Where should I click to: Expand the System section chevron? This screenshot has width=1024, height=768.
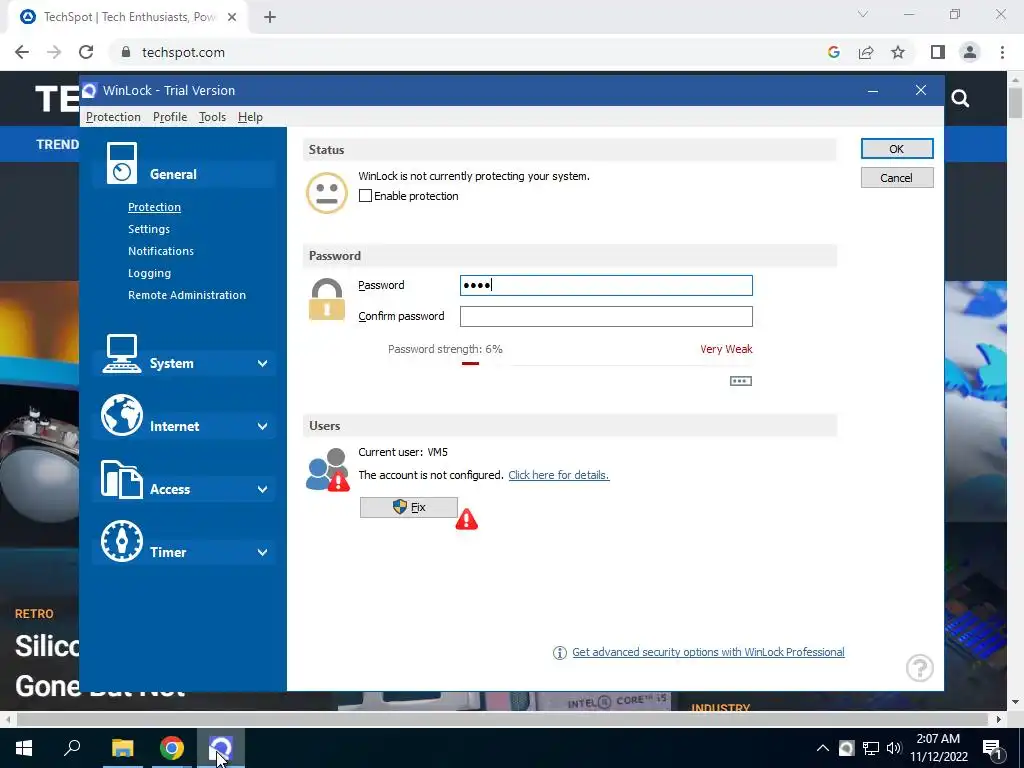tap(263, 364)
